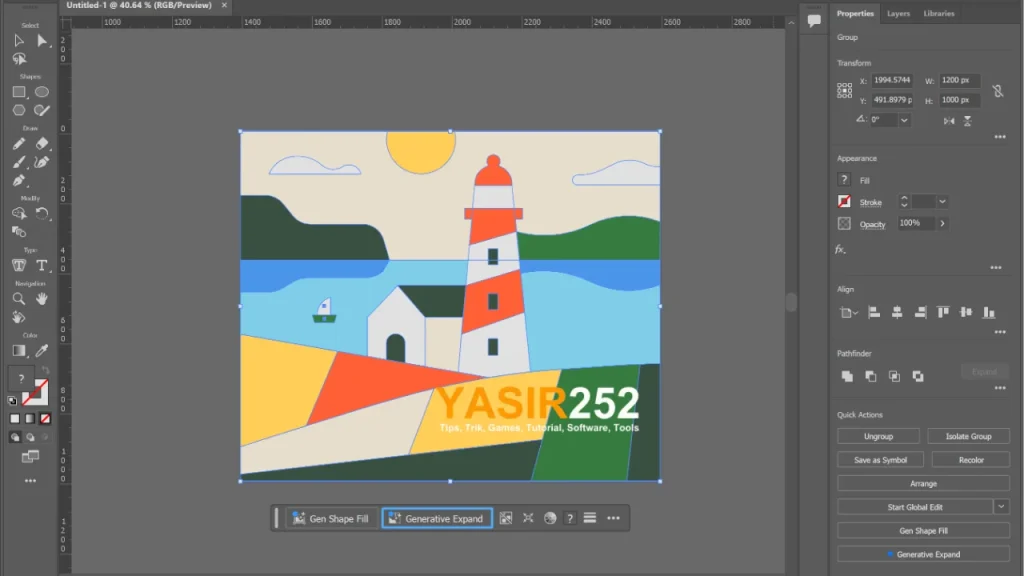Expand more Appearance options
The height and width of the screenshot is (576, 1024).
coord(996,268)
